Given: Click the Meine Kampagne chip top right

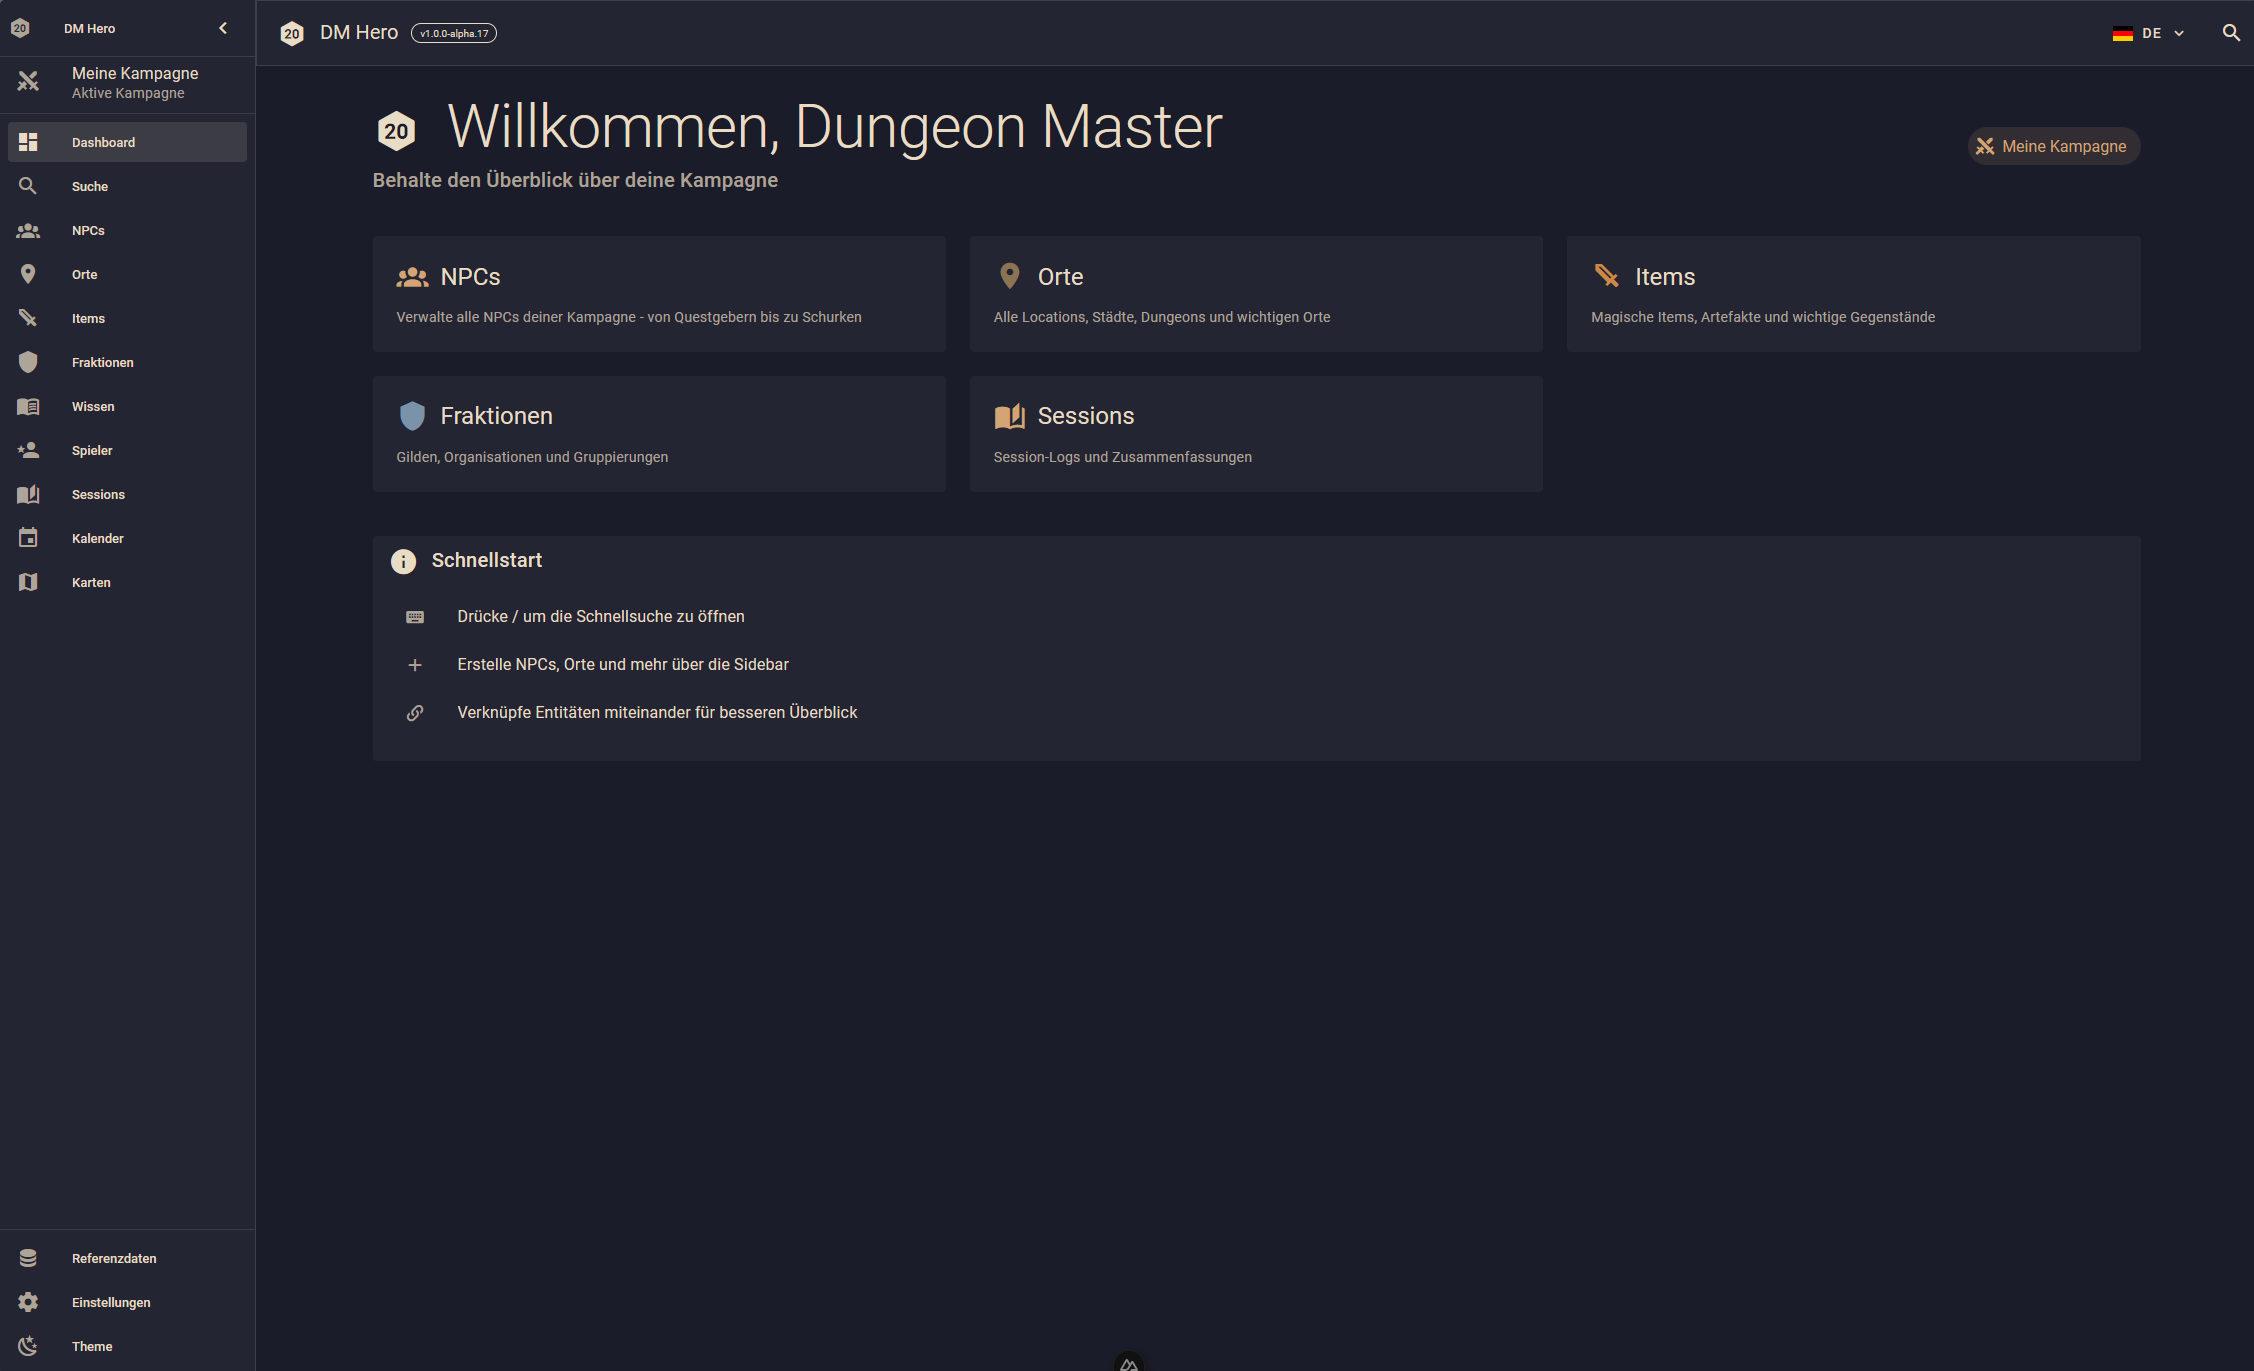Looking at the screenshot, I should (2053, 146).
